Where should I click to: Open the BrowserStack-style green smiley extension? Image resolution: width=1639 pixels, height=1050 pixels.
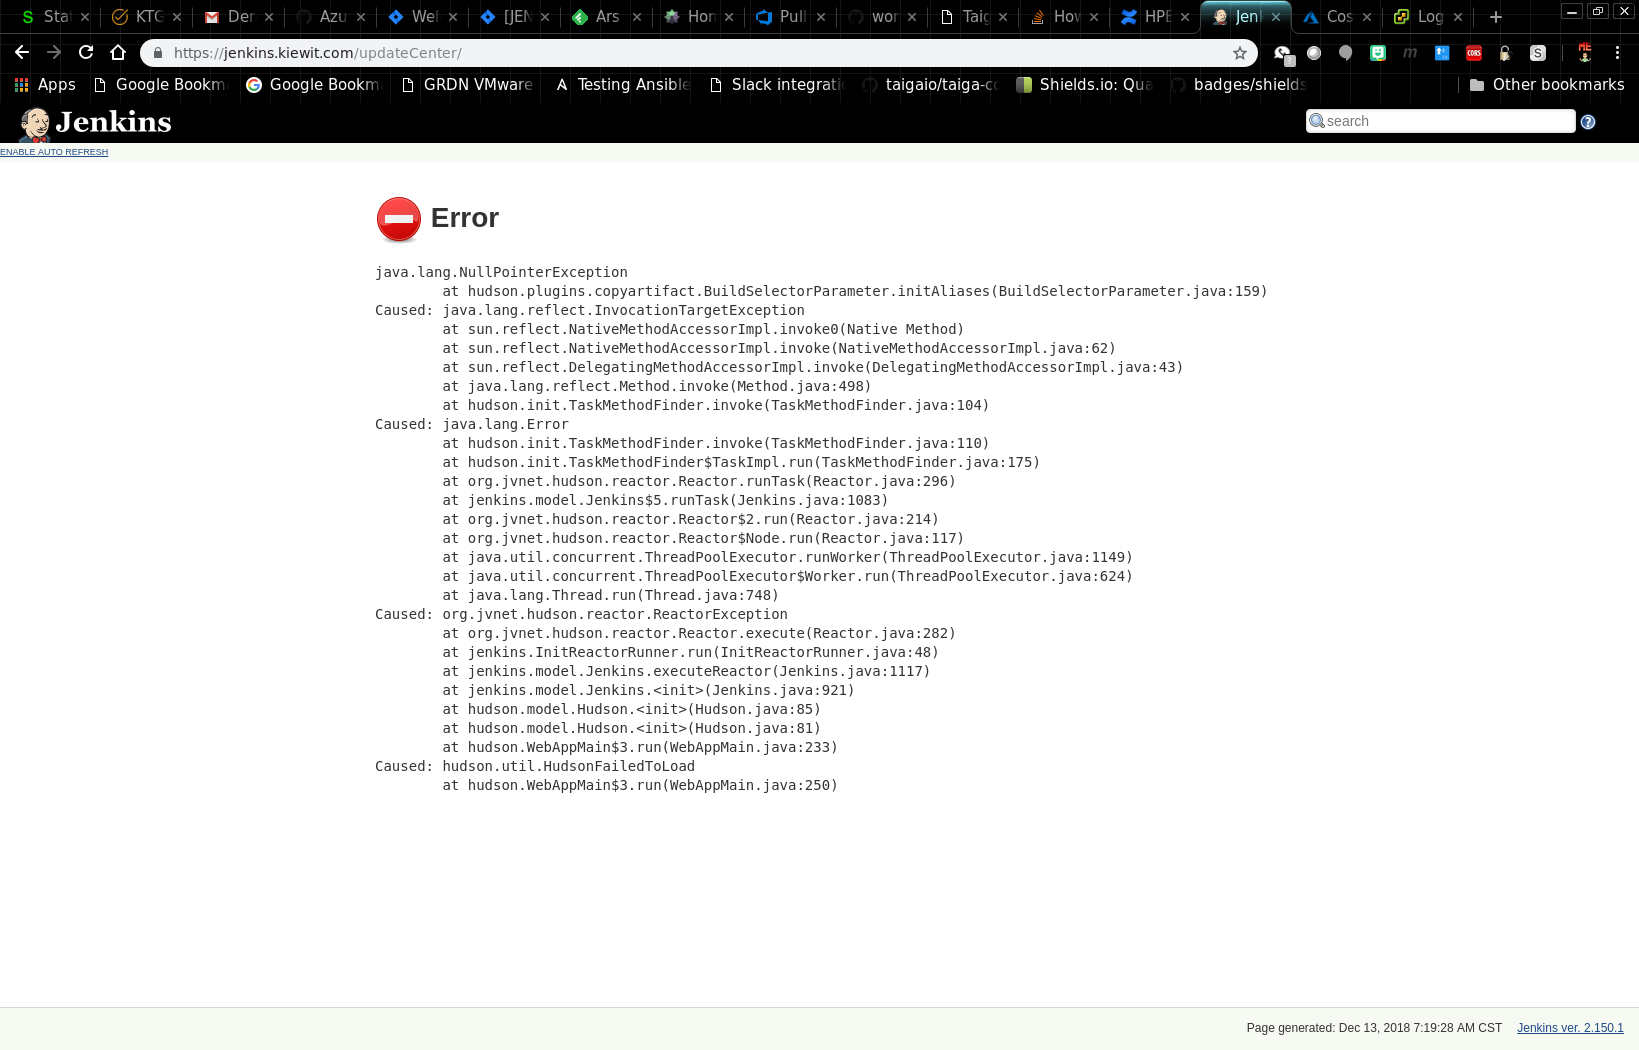point(1378,53)
